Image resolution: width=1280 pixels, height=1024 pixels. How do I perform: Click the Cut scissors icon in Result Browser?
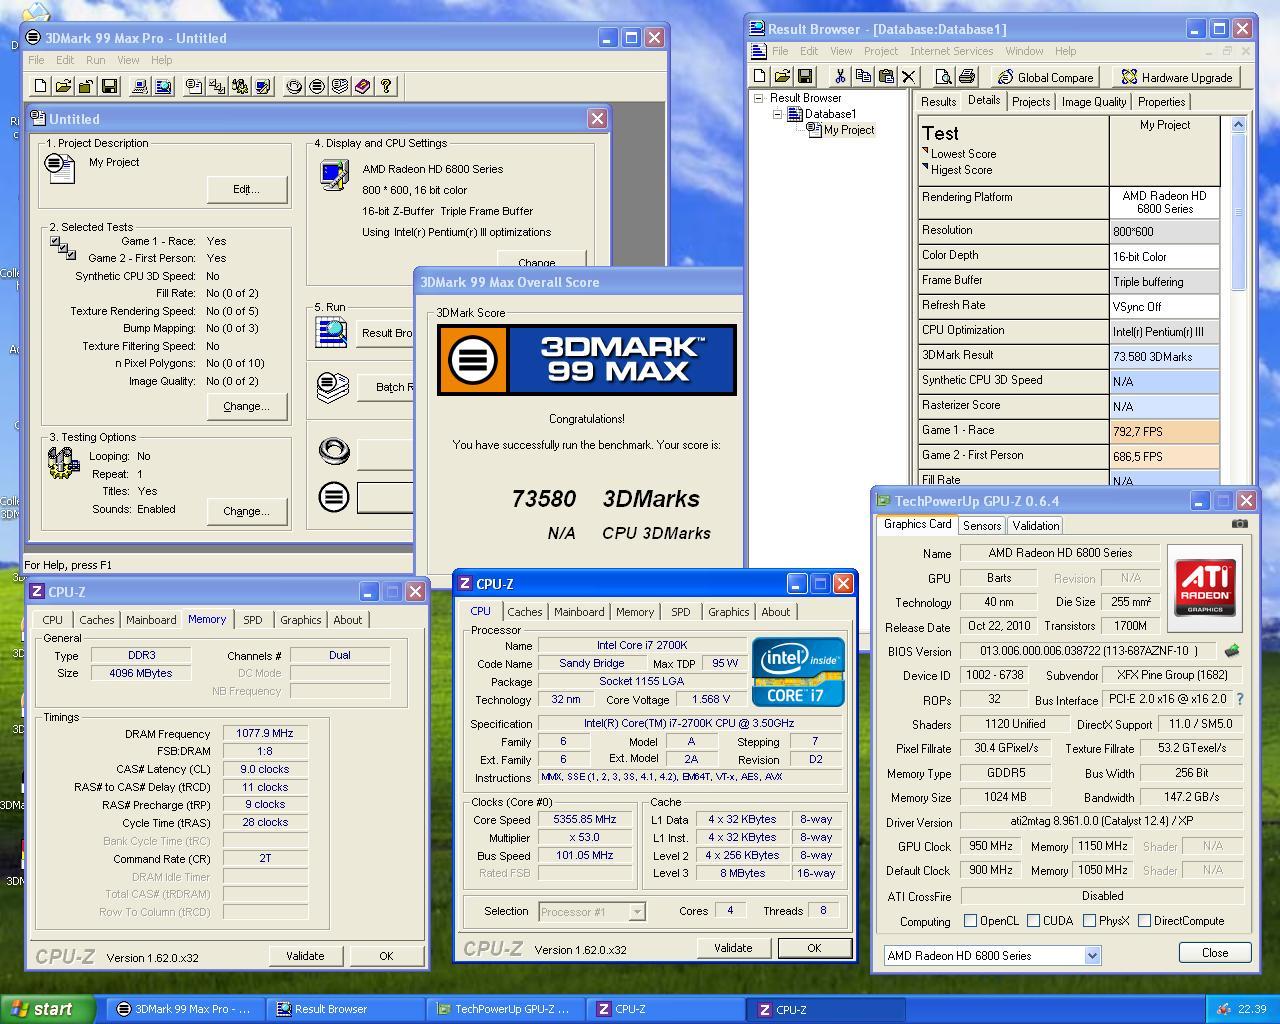[840, 76]
